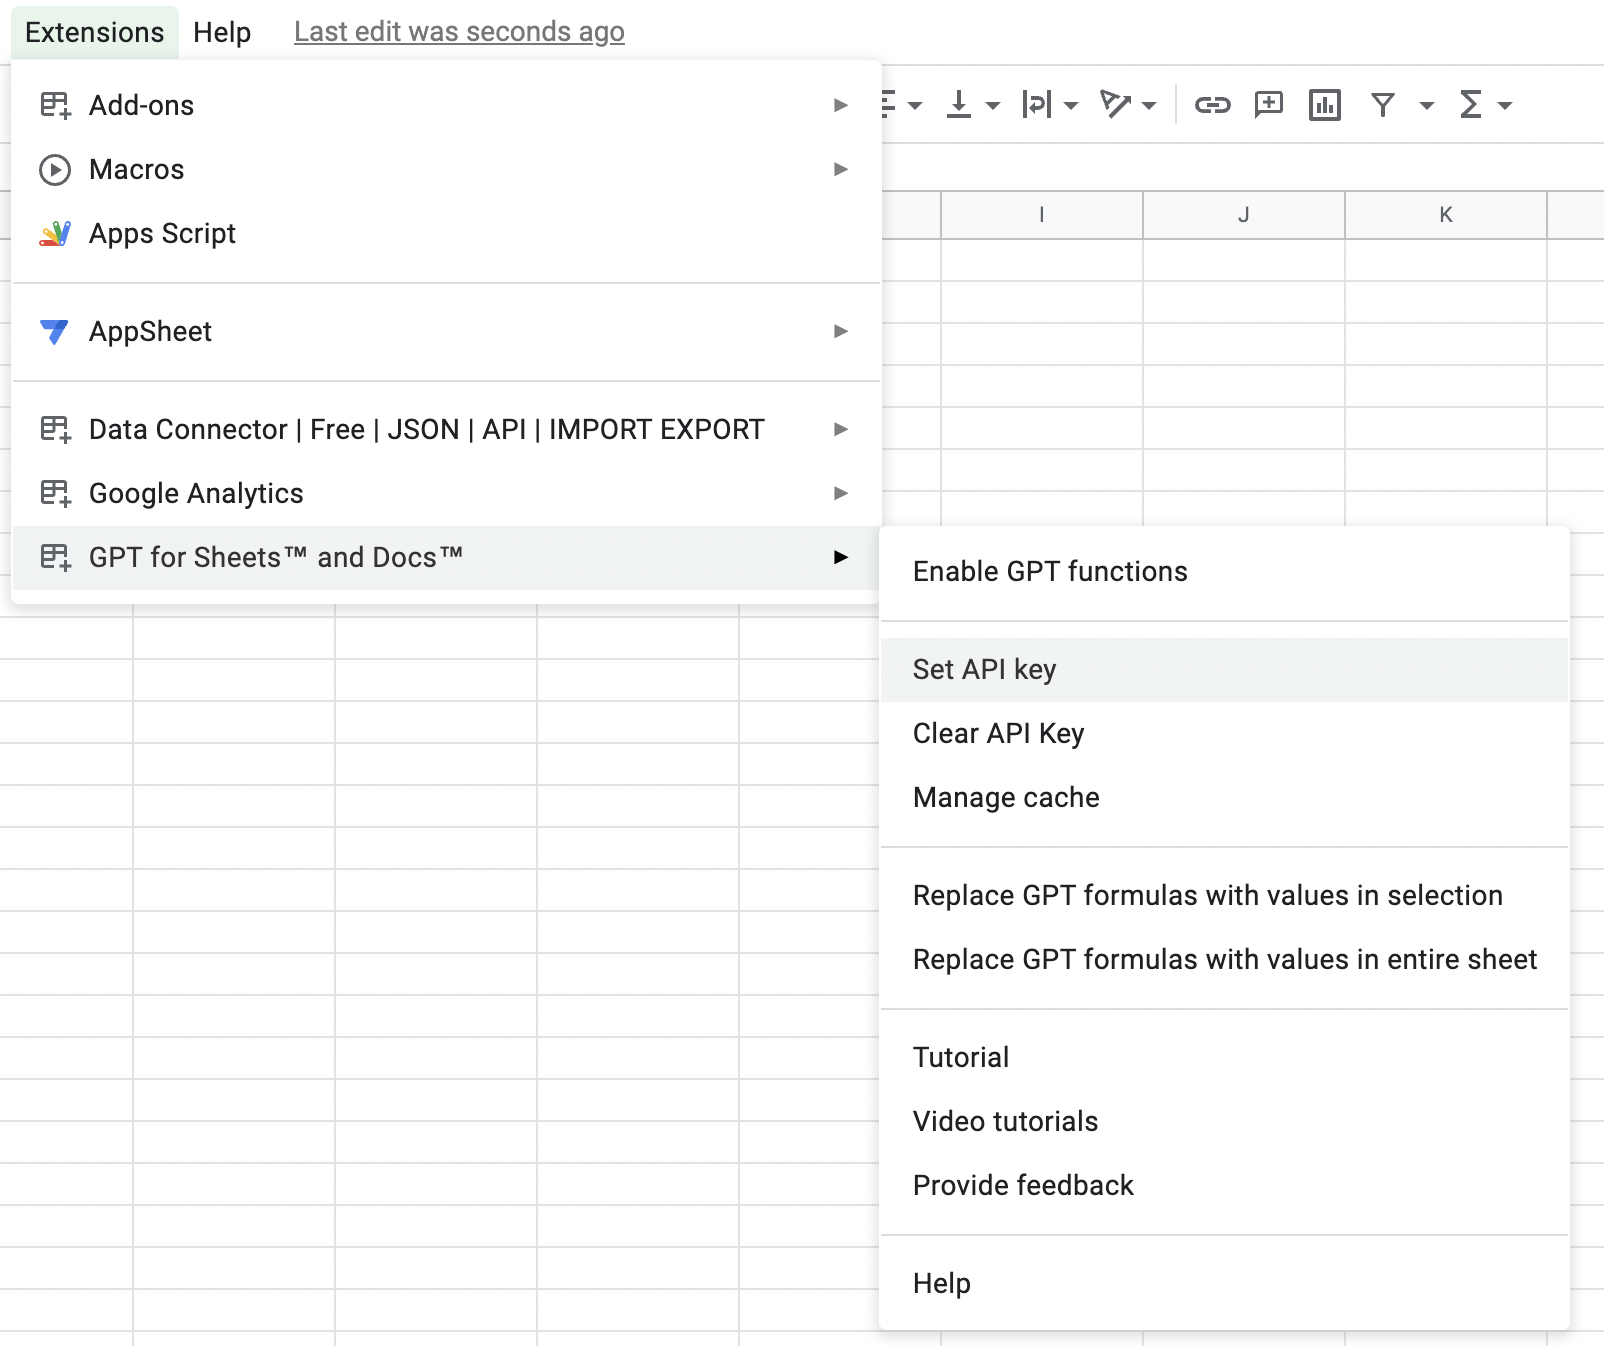Expand Macros submenu arrow

841,169
